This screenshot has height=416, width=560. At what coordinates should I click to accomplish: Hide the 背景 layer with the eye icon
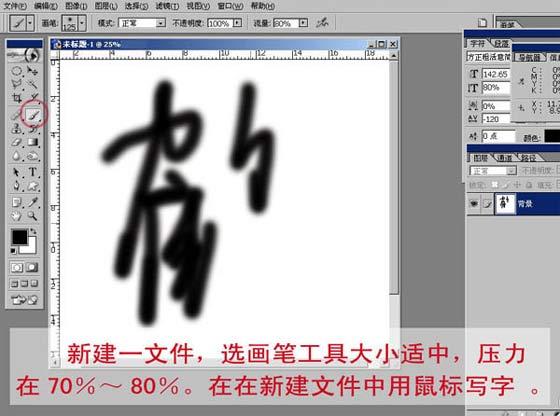(x=474, y=204)
